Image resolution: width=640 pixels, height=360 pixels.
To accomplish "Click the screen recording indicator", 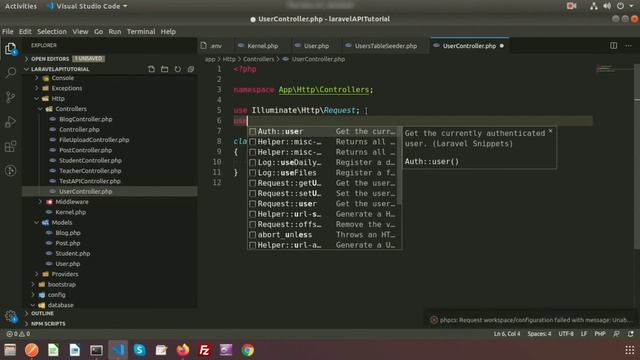I will click(x=571, y=6).
